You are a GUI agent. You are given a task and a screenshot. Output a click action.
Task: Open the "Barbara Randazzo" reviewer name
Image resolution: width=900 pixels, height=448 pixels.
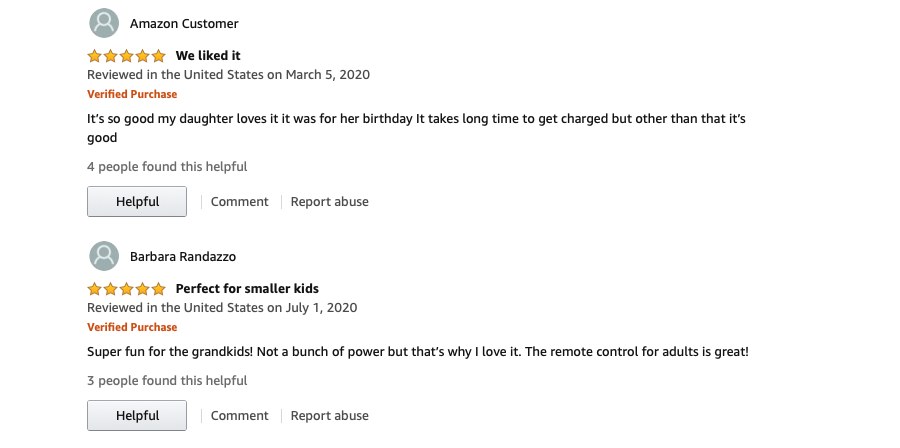182,256
